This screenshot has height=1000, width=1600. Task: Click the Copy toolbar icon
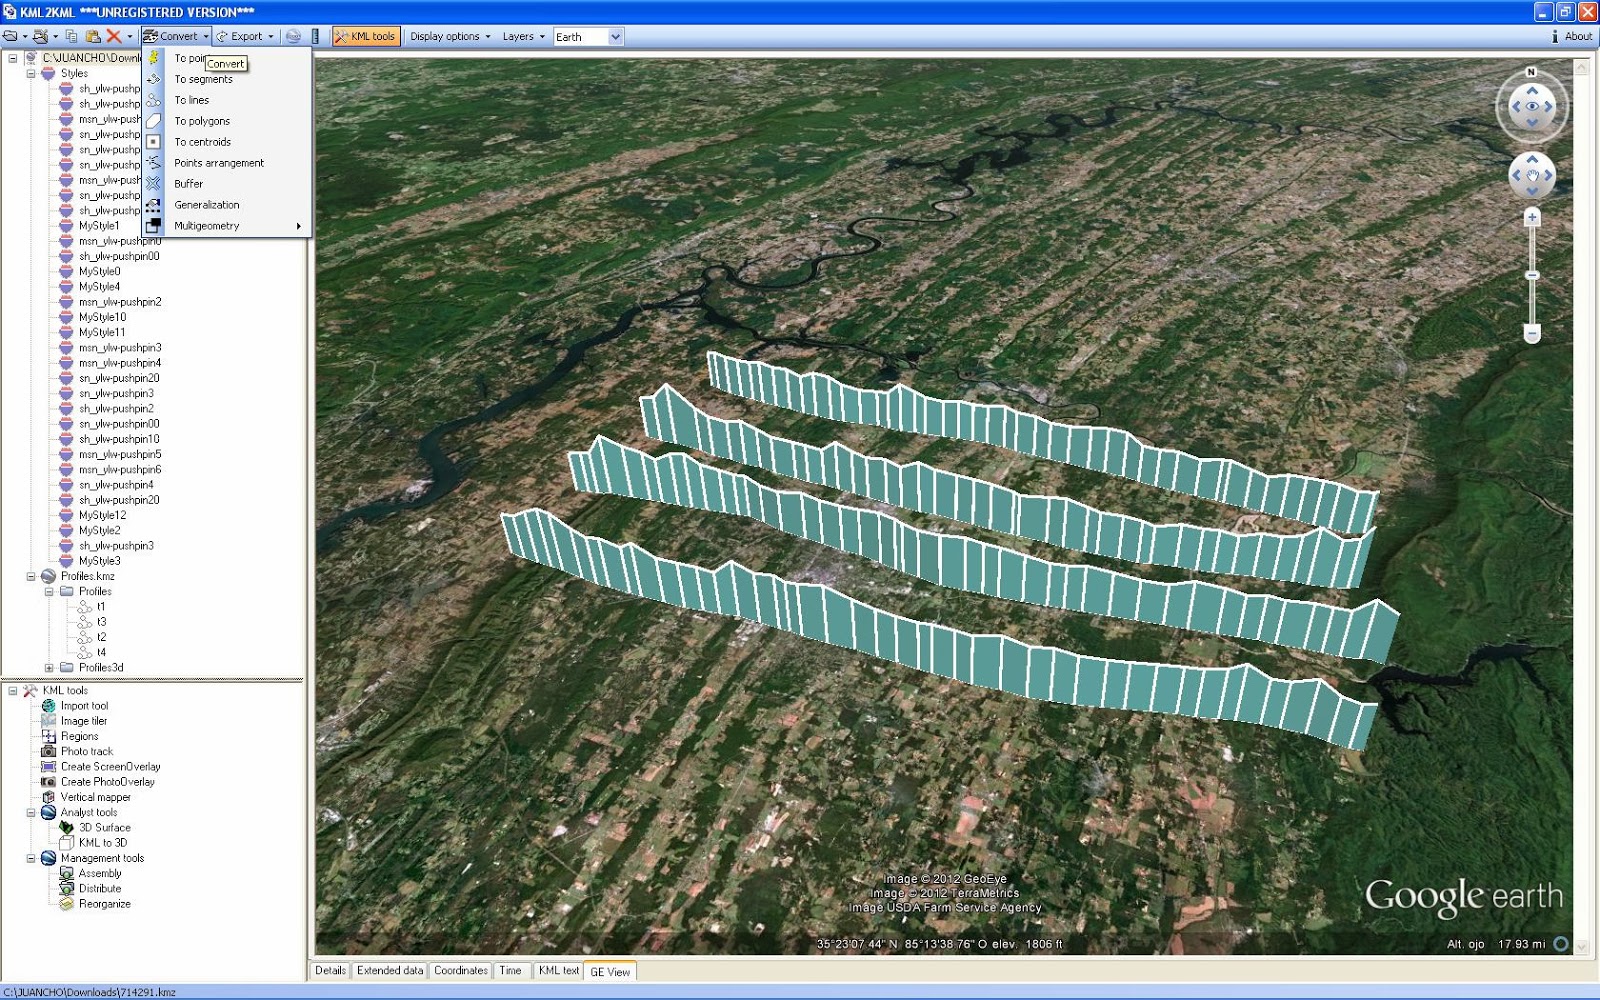tap(71, 36)
